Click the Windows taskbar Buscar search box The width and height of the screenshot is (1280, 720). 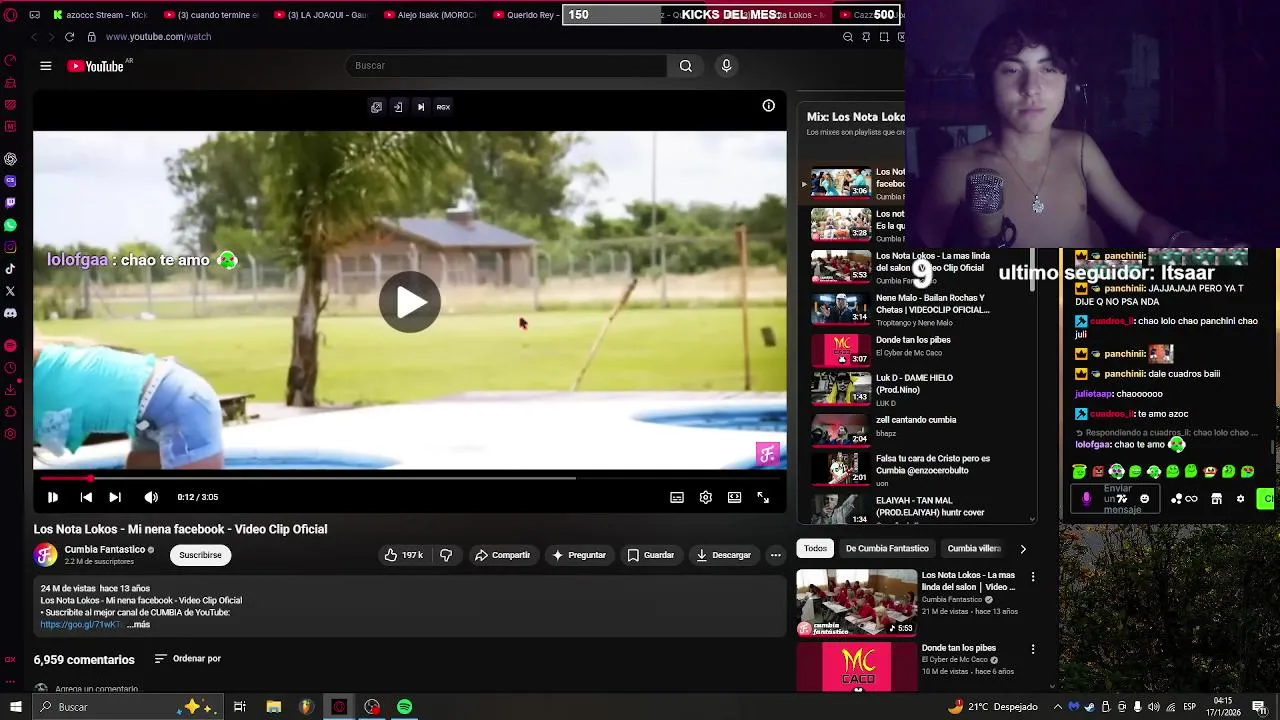[x=128, y=707]
